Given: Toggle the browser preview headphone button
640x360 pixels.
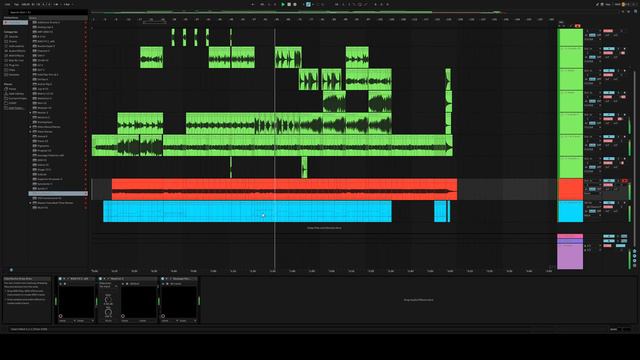Looking at the screenshot, I should 11,270.
